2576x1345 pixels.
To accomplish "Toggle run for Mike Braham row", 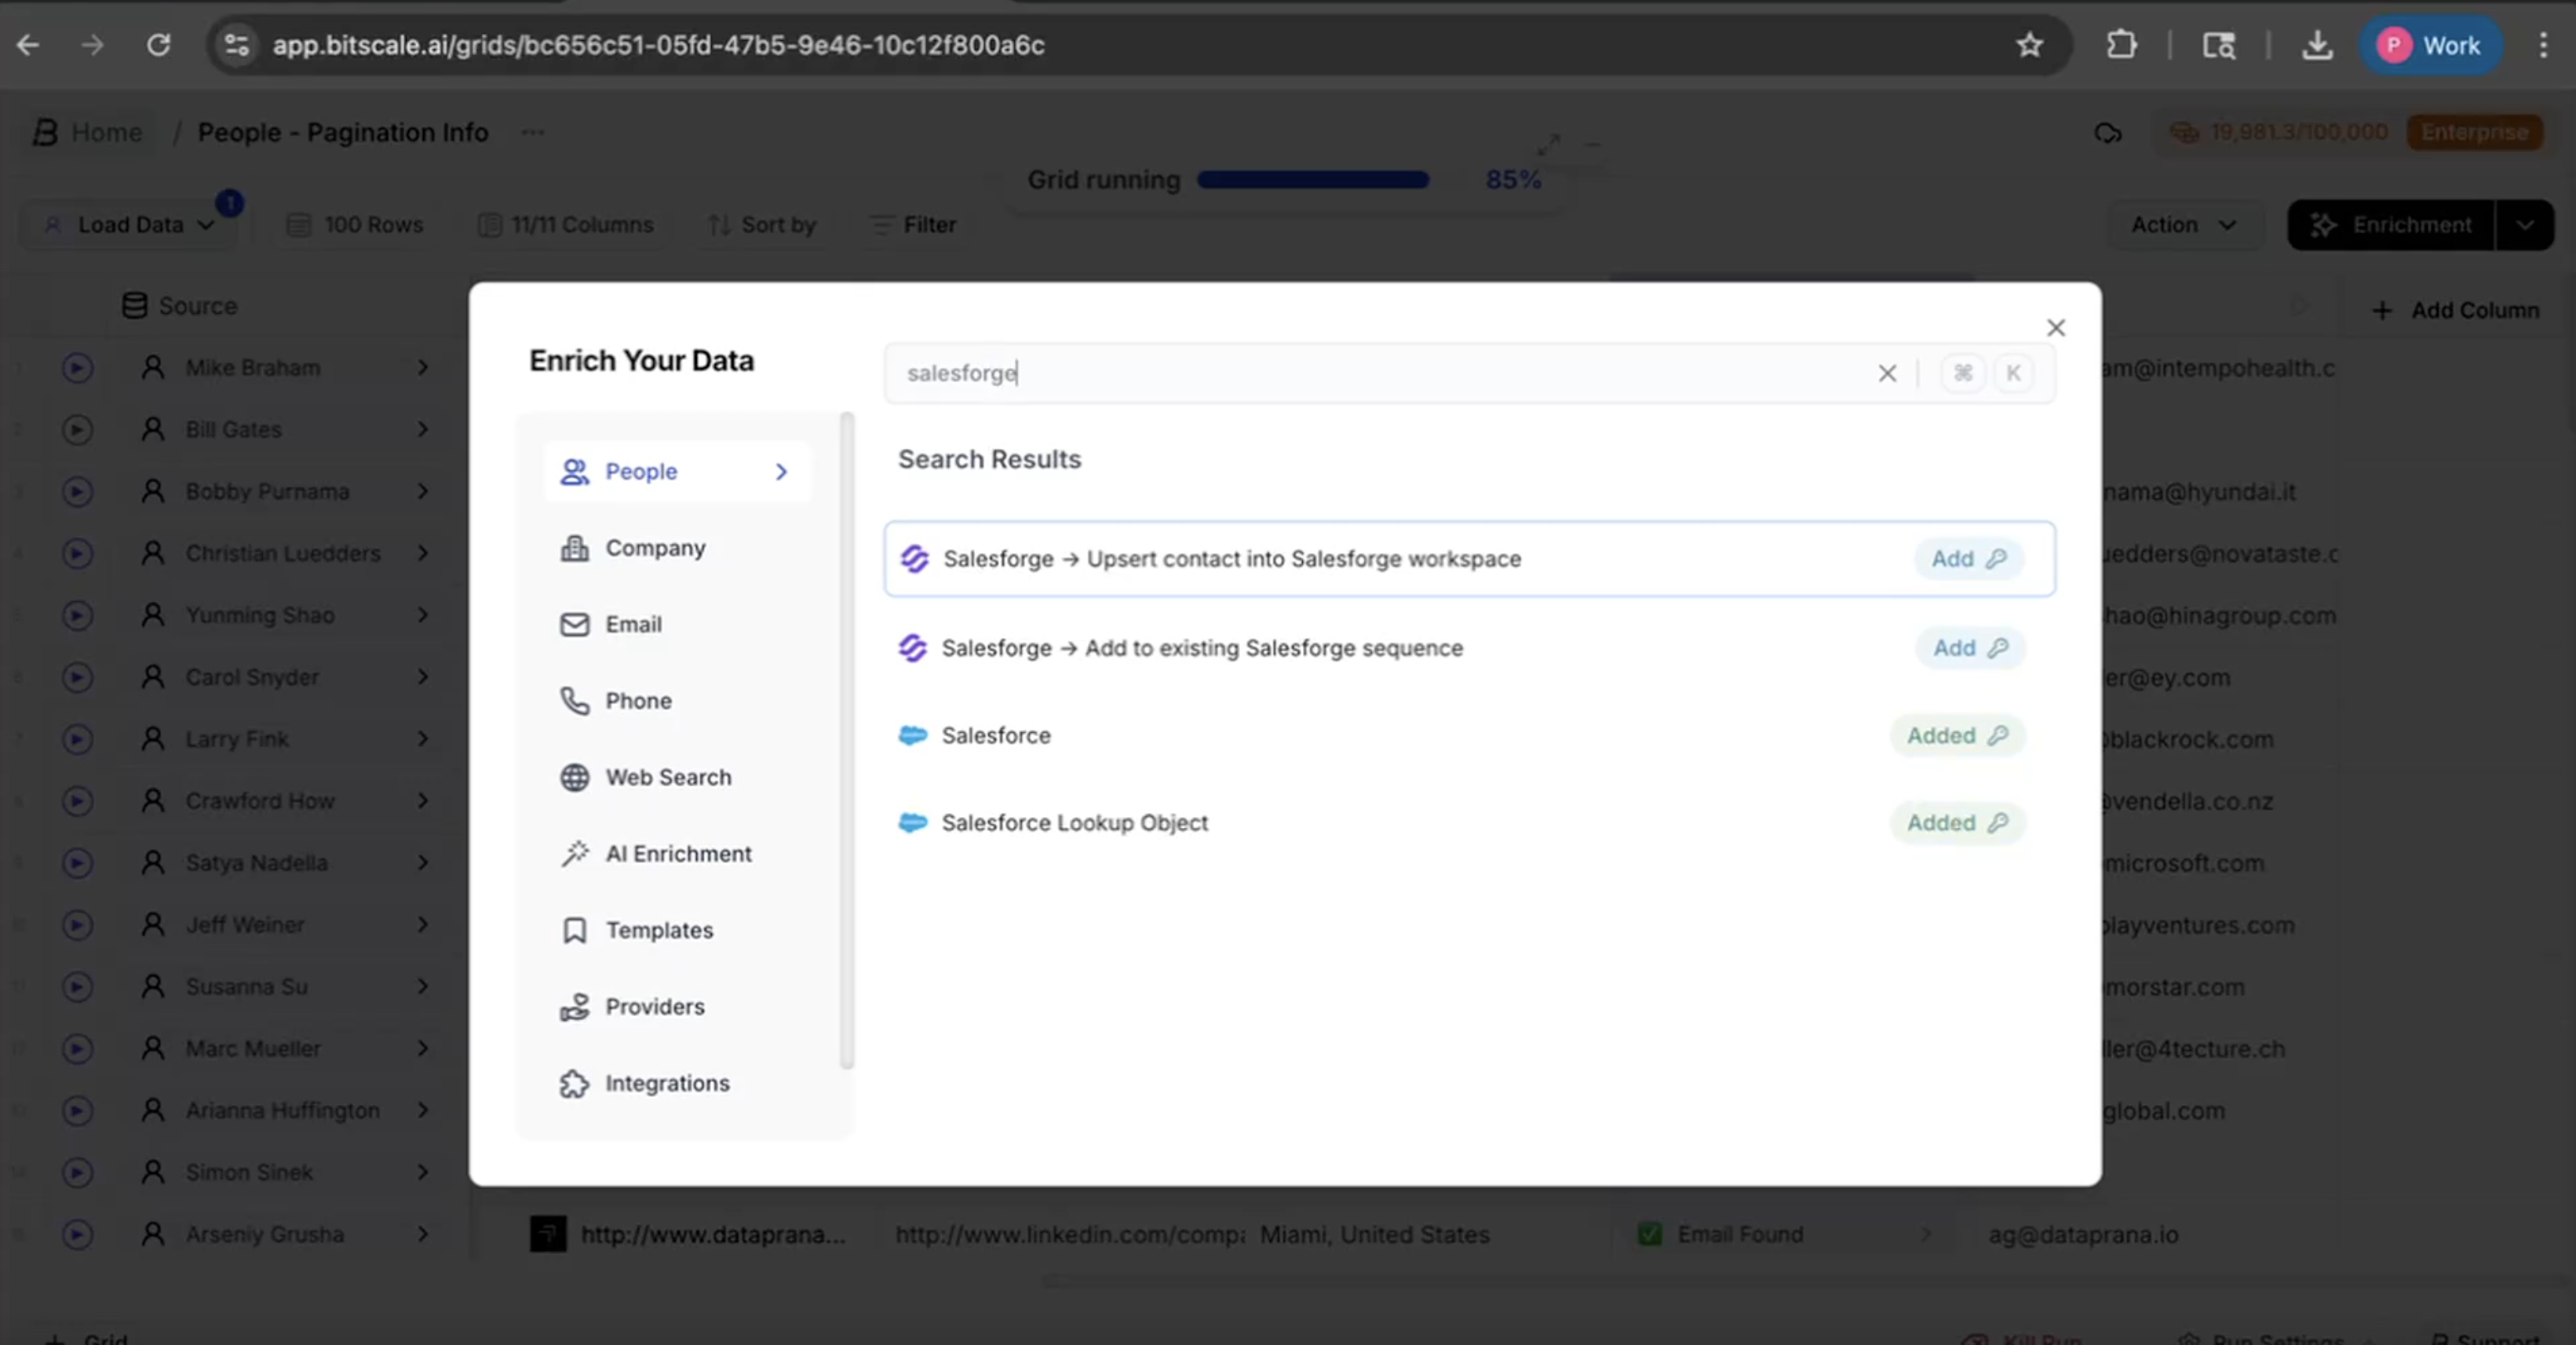I will [x=77, y=368].
